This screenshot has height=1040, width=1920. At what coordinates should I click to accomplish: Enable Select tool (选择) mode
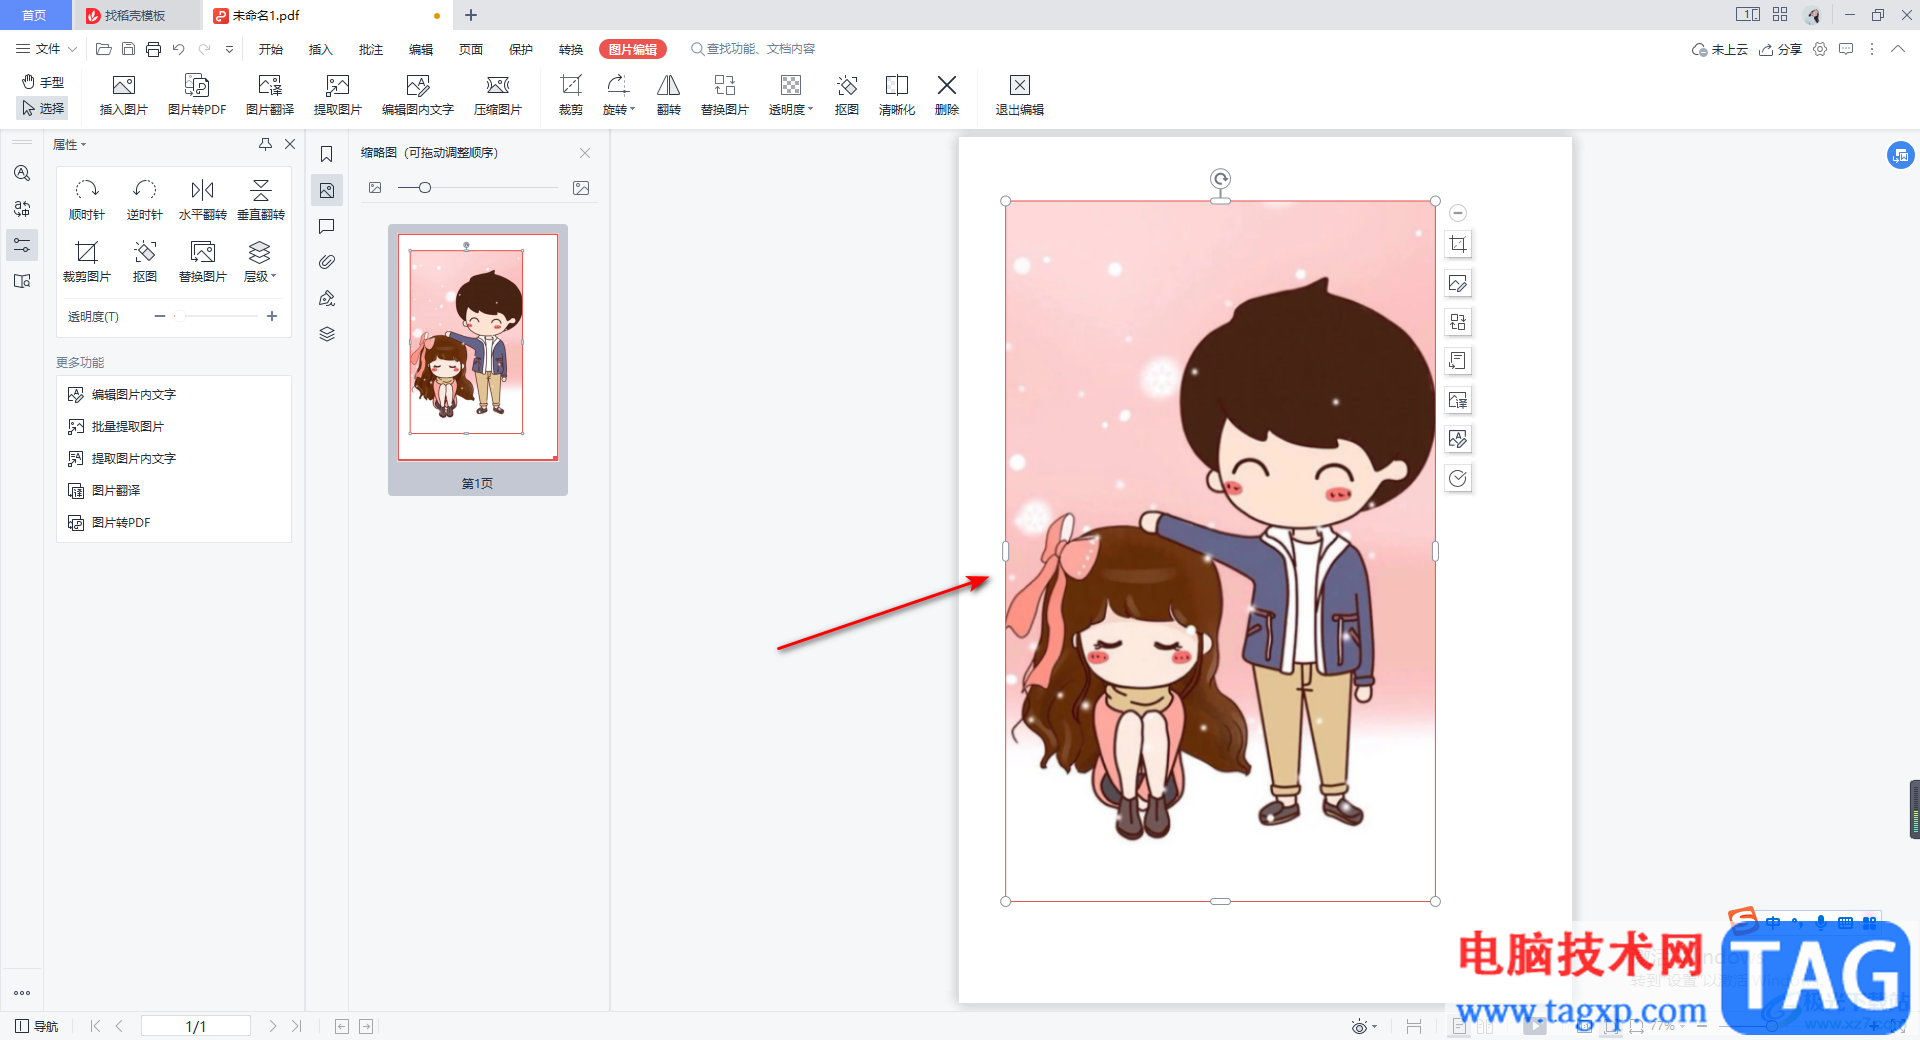coord(43,108)
